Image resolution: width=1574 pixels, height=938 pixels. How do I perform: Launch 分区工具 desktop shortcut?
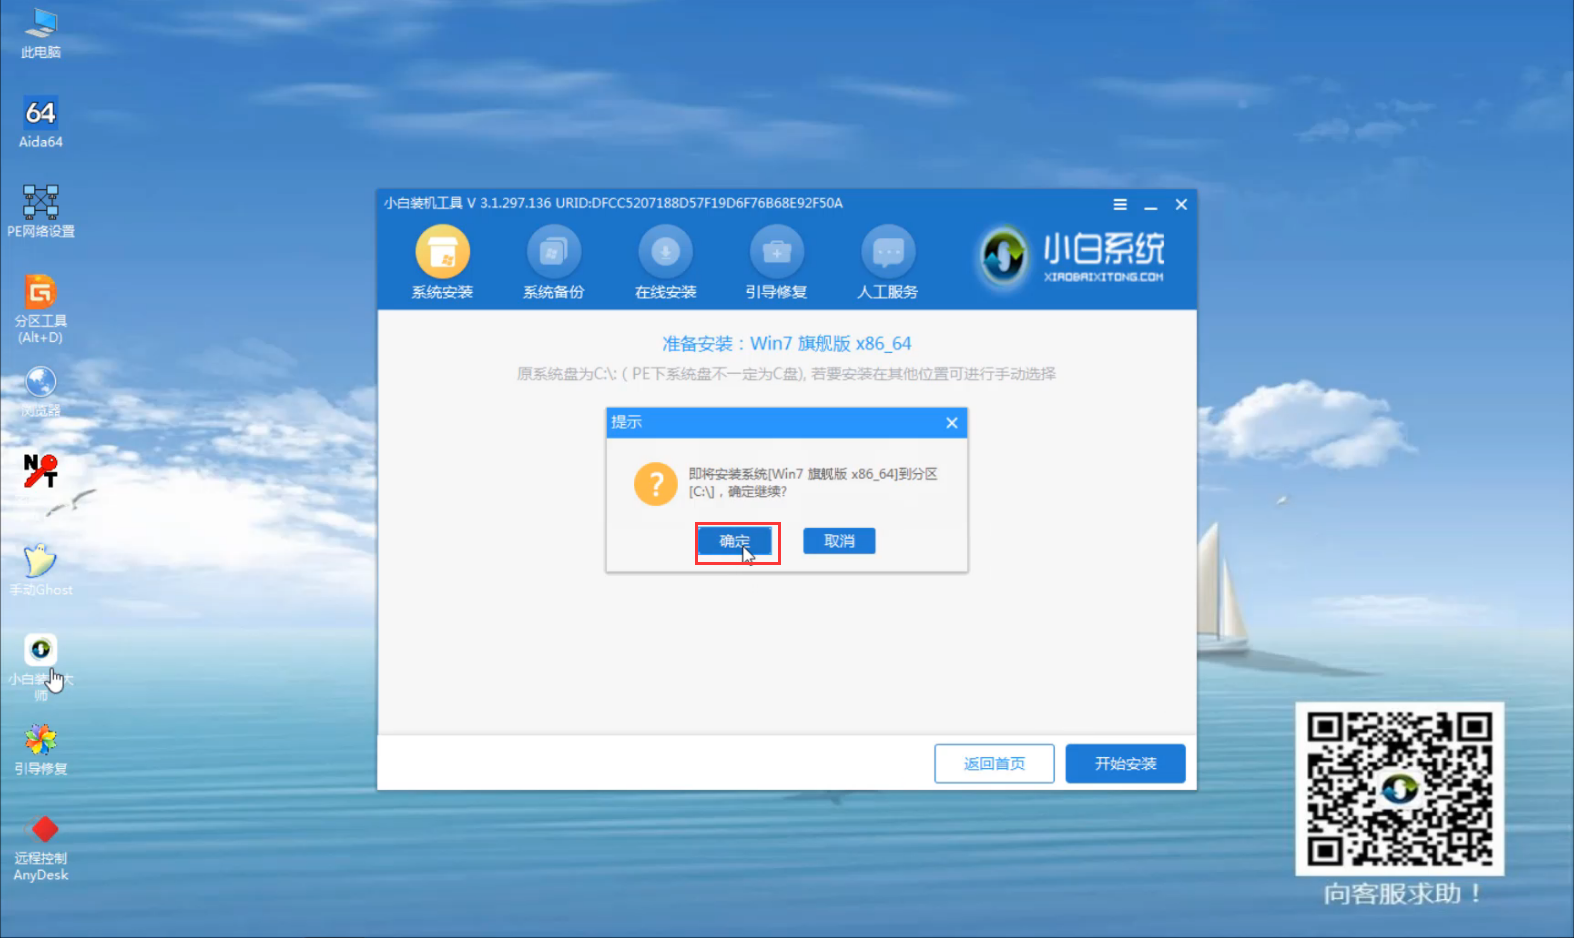pyautogui.click(x=41, y=292)
